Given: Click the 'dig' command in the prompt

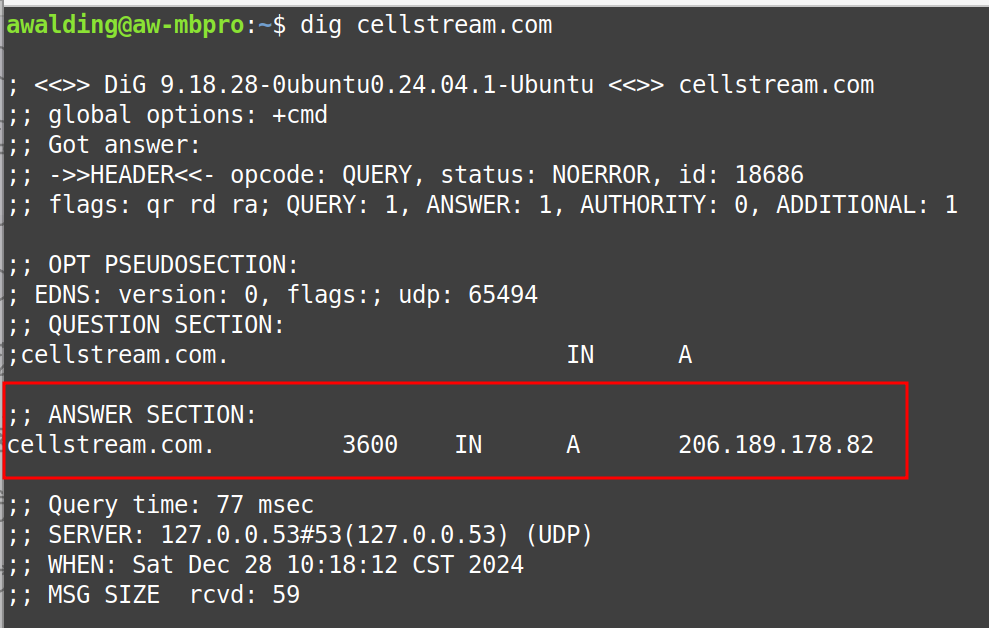Looking at the screenshot, I should (320, 25).
